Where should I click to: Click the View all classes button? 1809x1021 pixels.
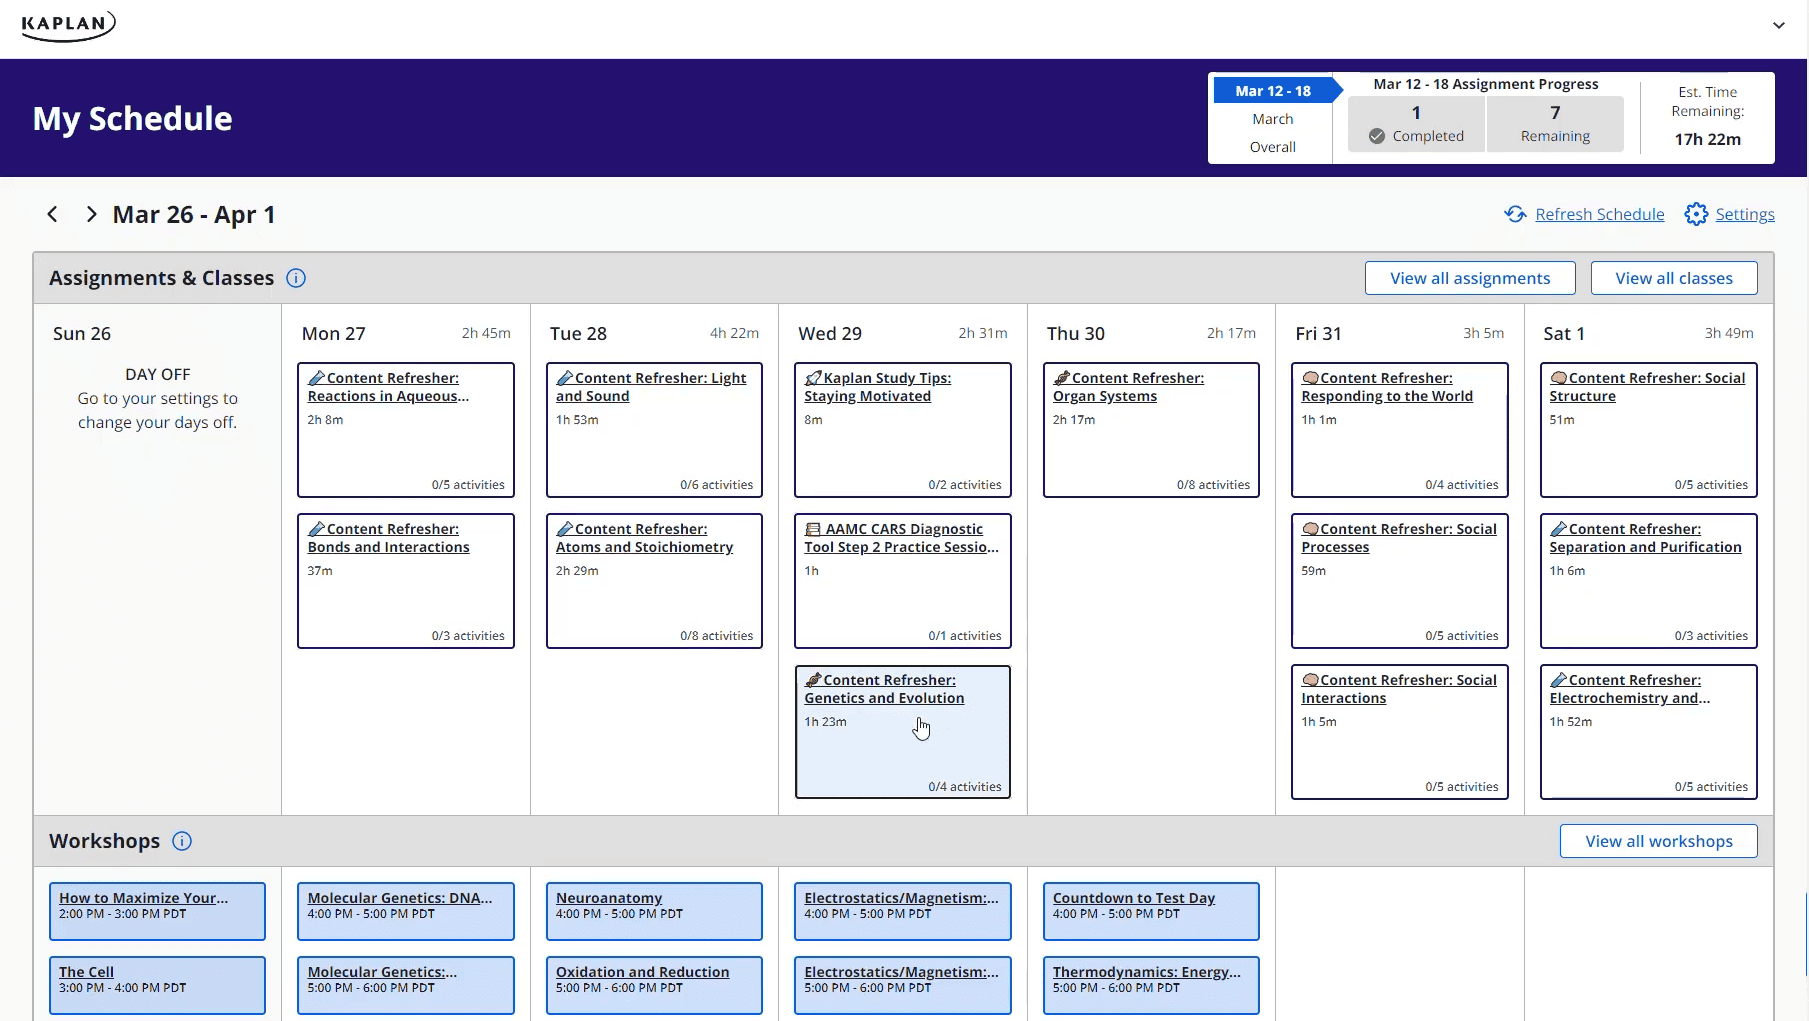(x=1673, y=278)
